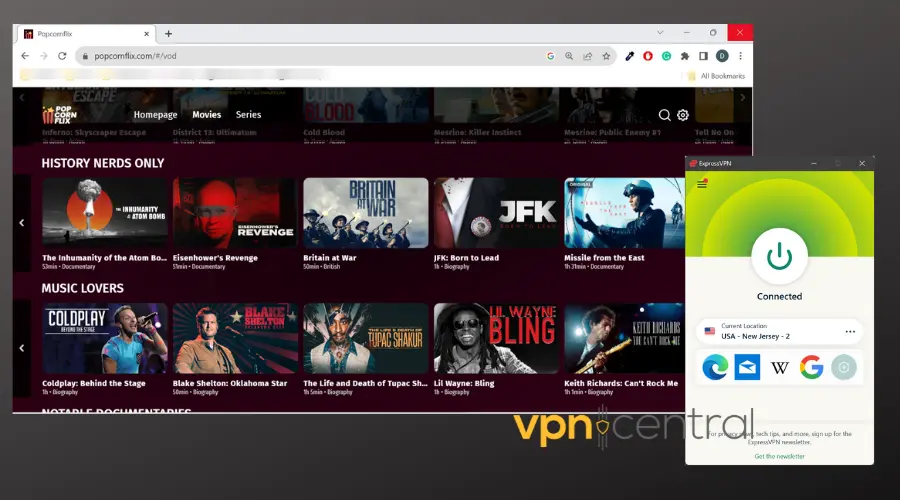
Task: Click the green Grammarly extension icon
Action: coord(666,56)
